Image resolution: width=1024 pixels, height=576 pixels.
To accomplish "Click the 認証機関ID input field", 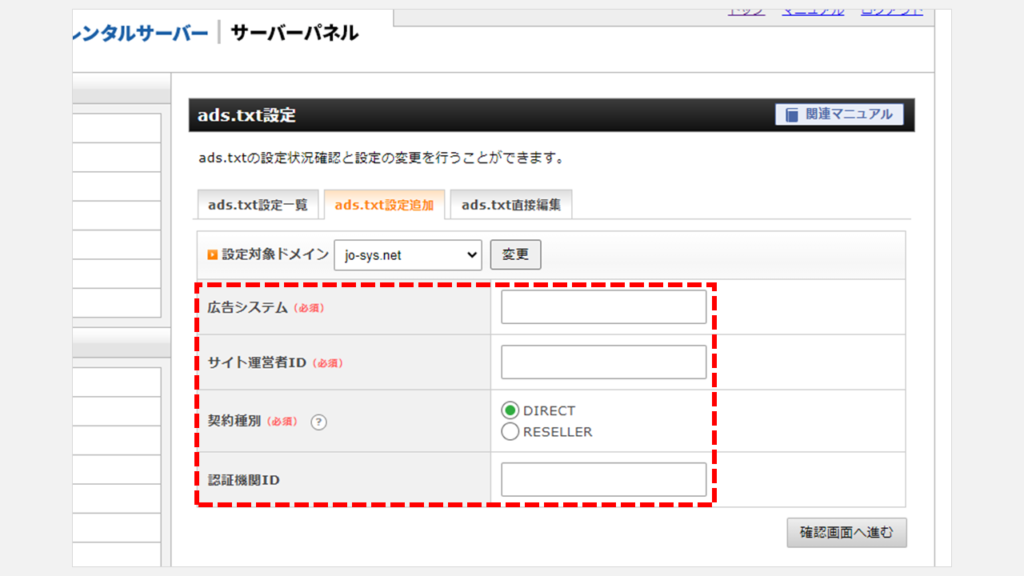I will click(x=603, y=480).
